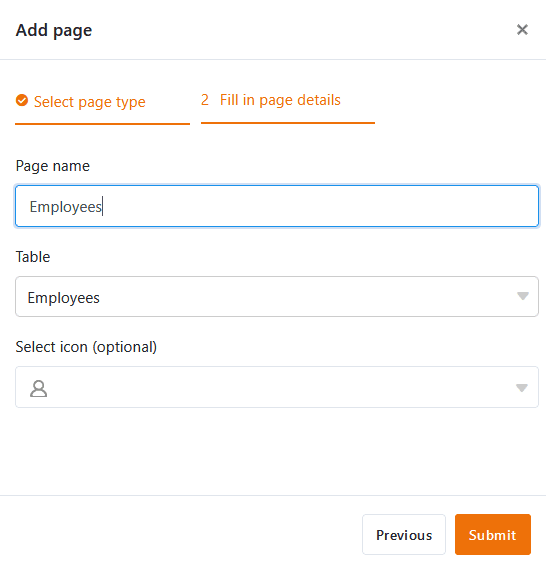Close the Add page dialog

522,29
